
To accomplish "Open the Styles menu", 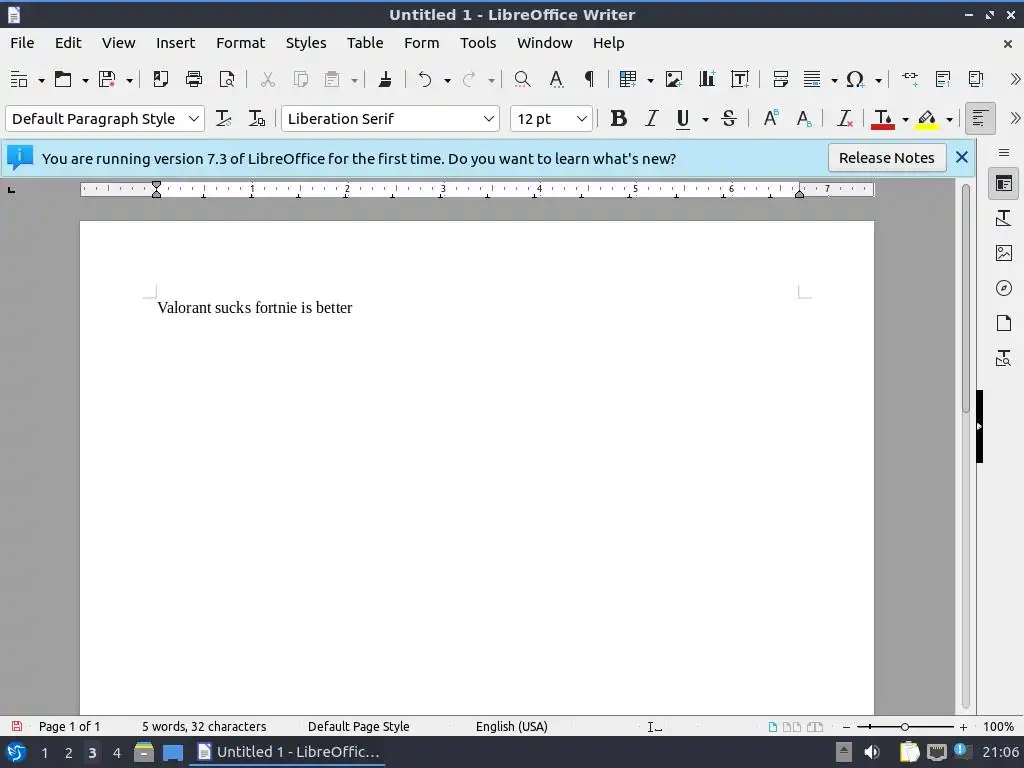I will [306, 43].
